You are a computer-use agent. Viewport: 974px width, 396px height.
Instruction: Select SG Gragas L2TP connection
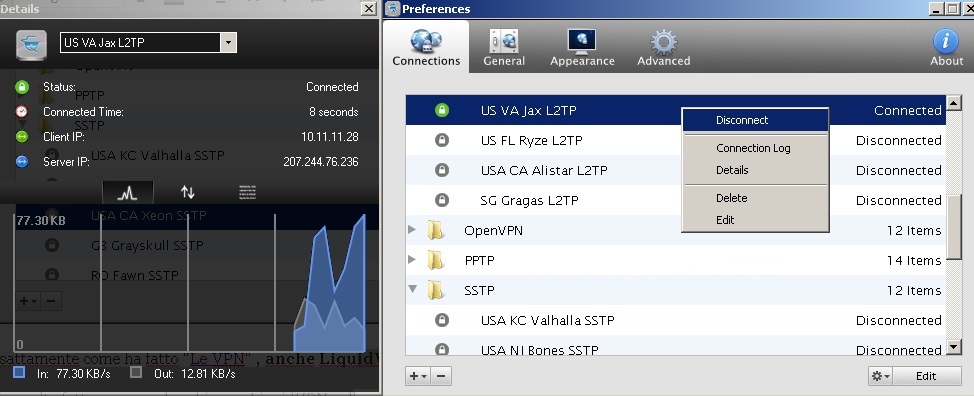click(675, 200)
